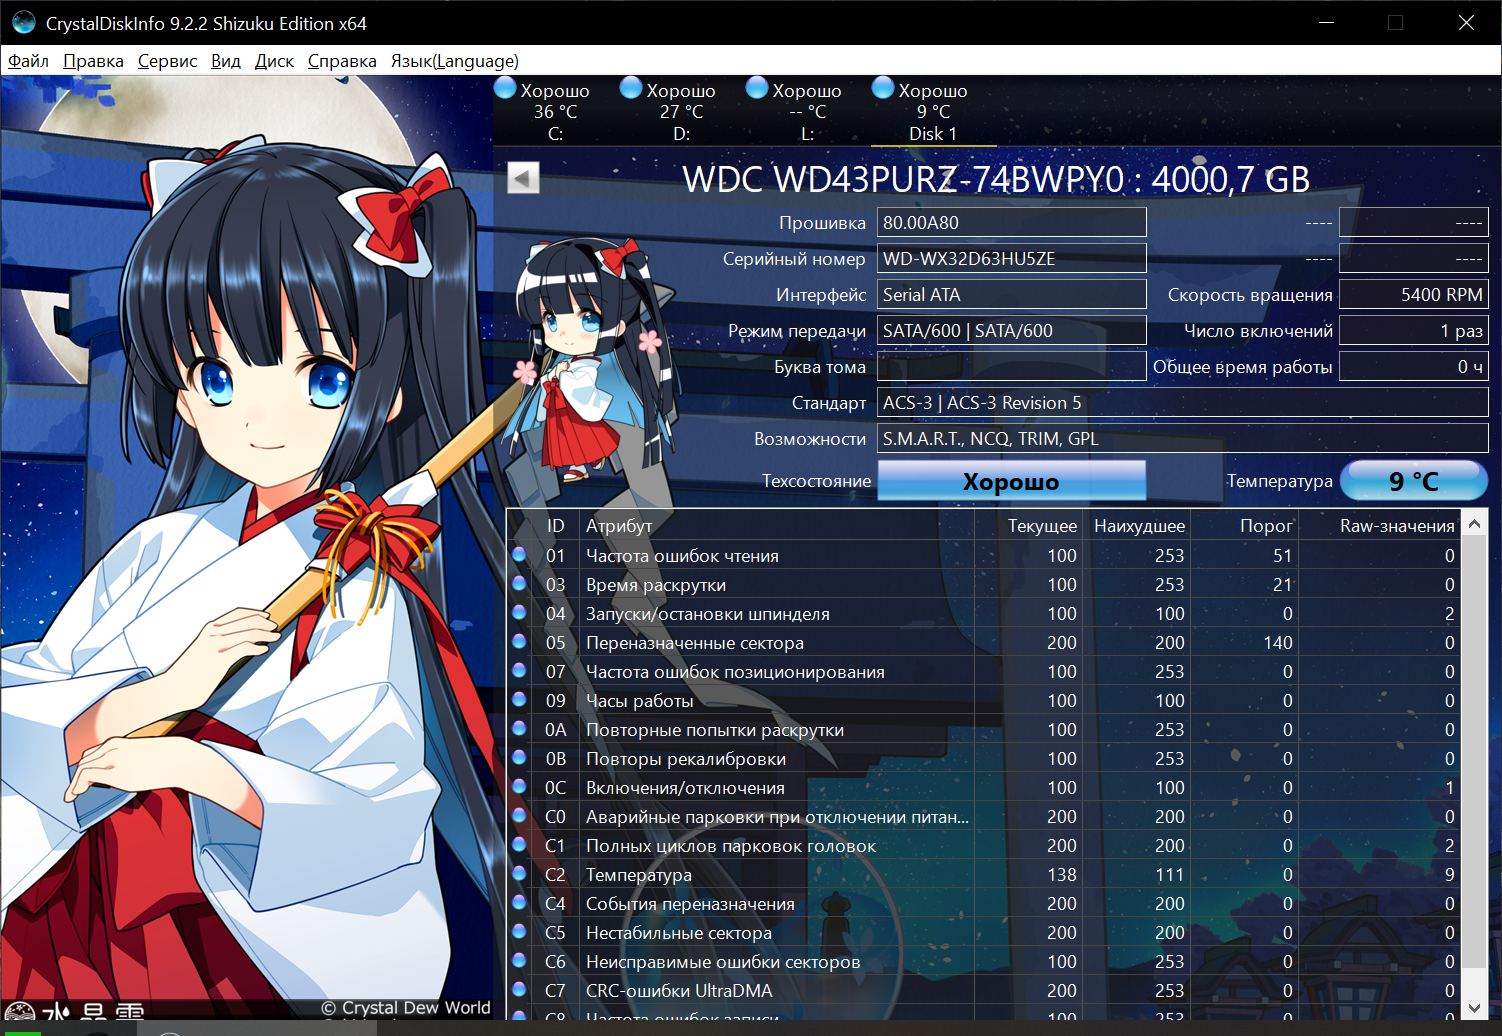Click status orb of attribute 04 row

[519, 612]
